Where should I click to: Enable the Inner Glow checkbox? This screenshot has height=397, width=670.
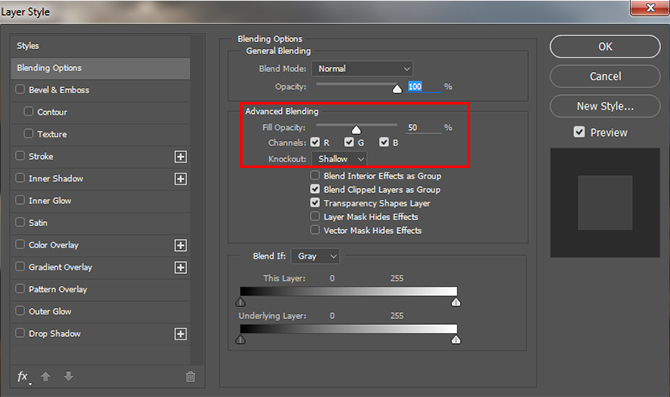pos(20,200)
